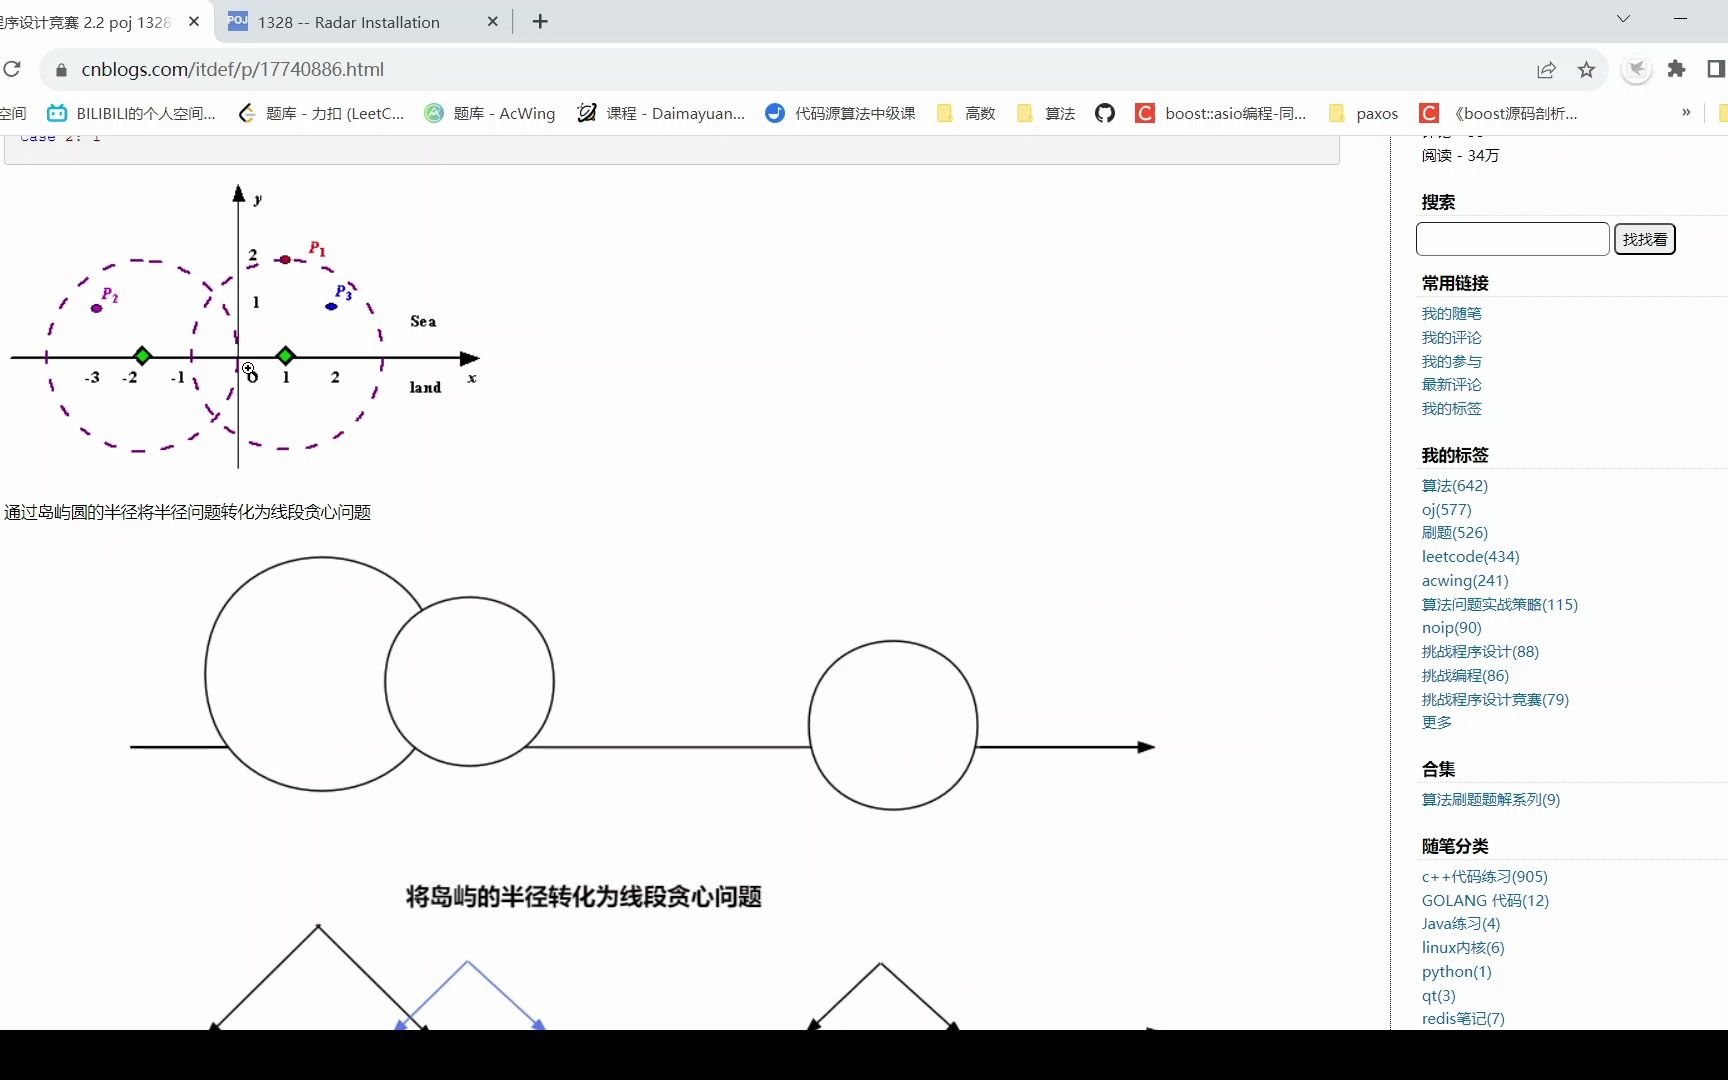Close the Radar Installation tab

click(492, 21)
